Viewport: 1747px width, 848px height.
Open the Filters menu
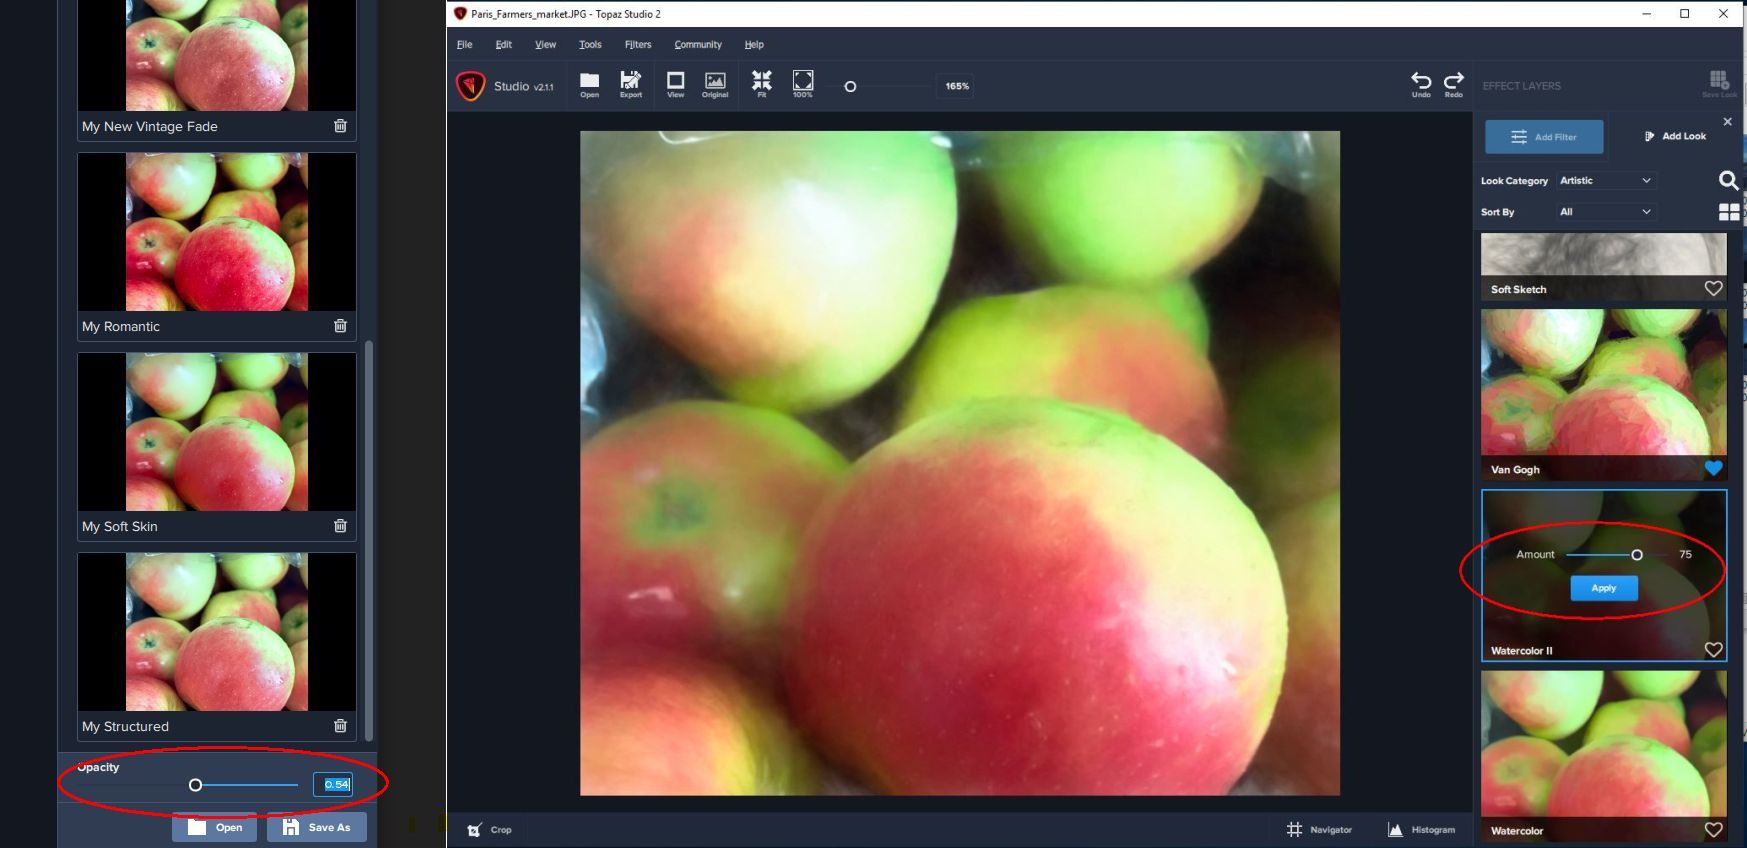coord(637,44)
